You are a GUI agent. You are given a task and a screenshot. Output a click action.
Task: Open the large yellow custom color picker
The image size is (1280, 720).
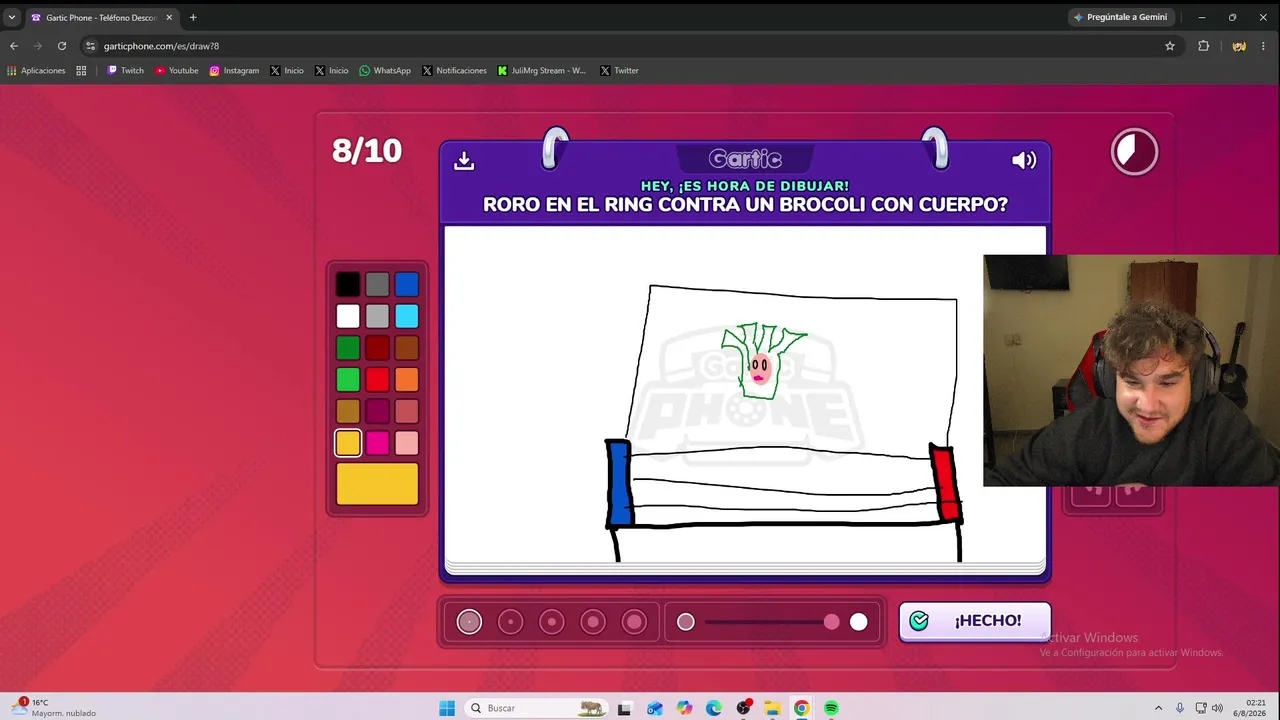click(x=377, y=484)
